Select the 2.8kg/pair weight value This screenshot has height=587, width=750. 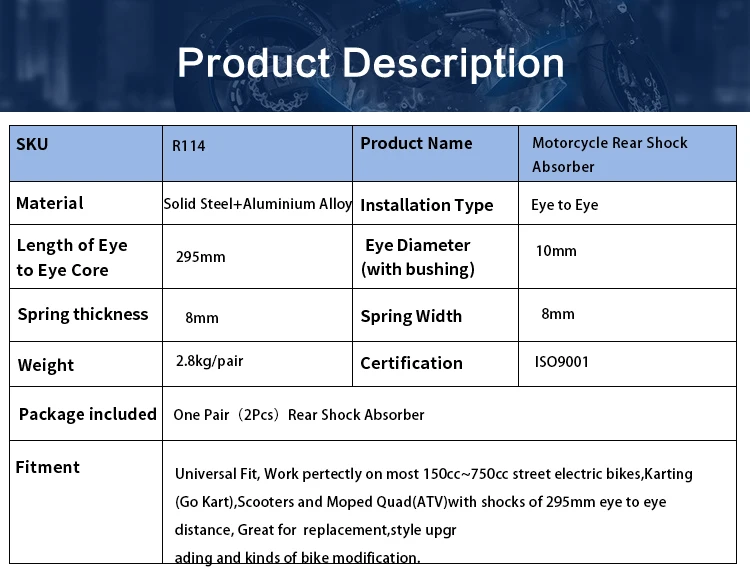pos(210,361)
